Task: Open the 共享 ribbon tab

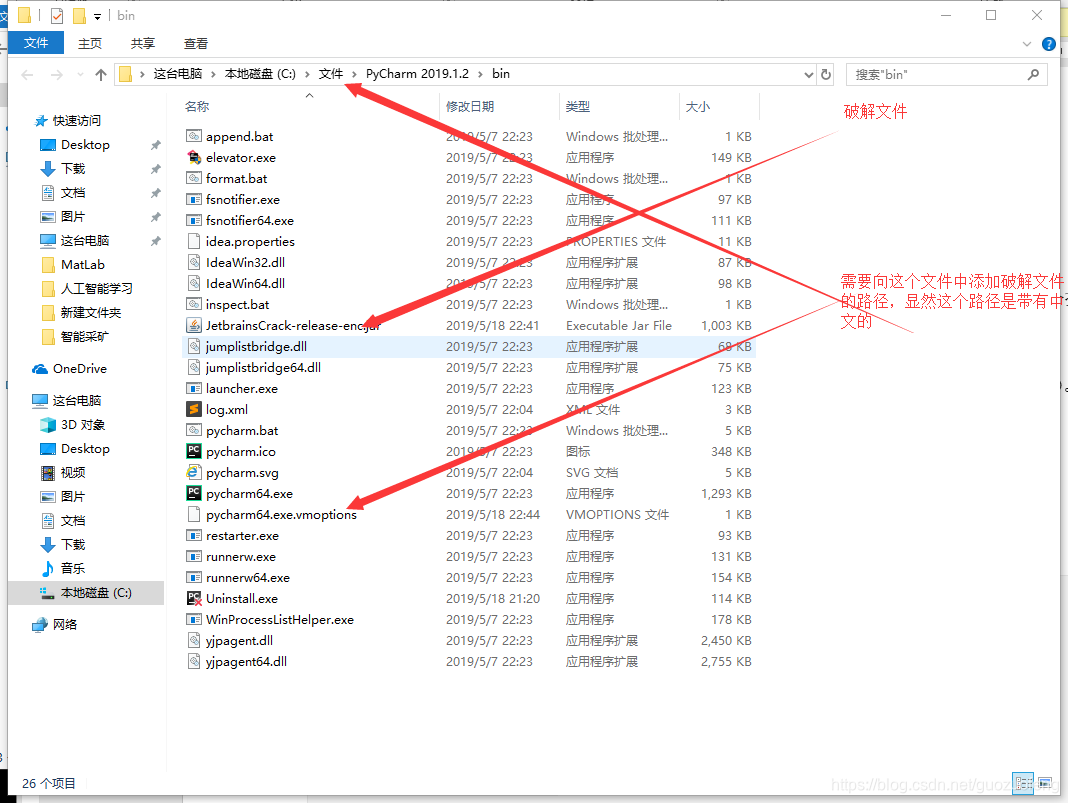Action: point(143,44)
